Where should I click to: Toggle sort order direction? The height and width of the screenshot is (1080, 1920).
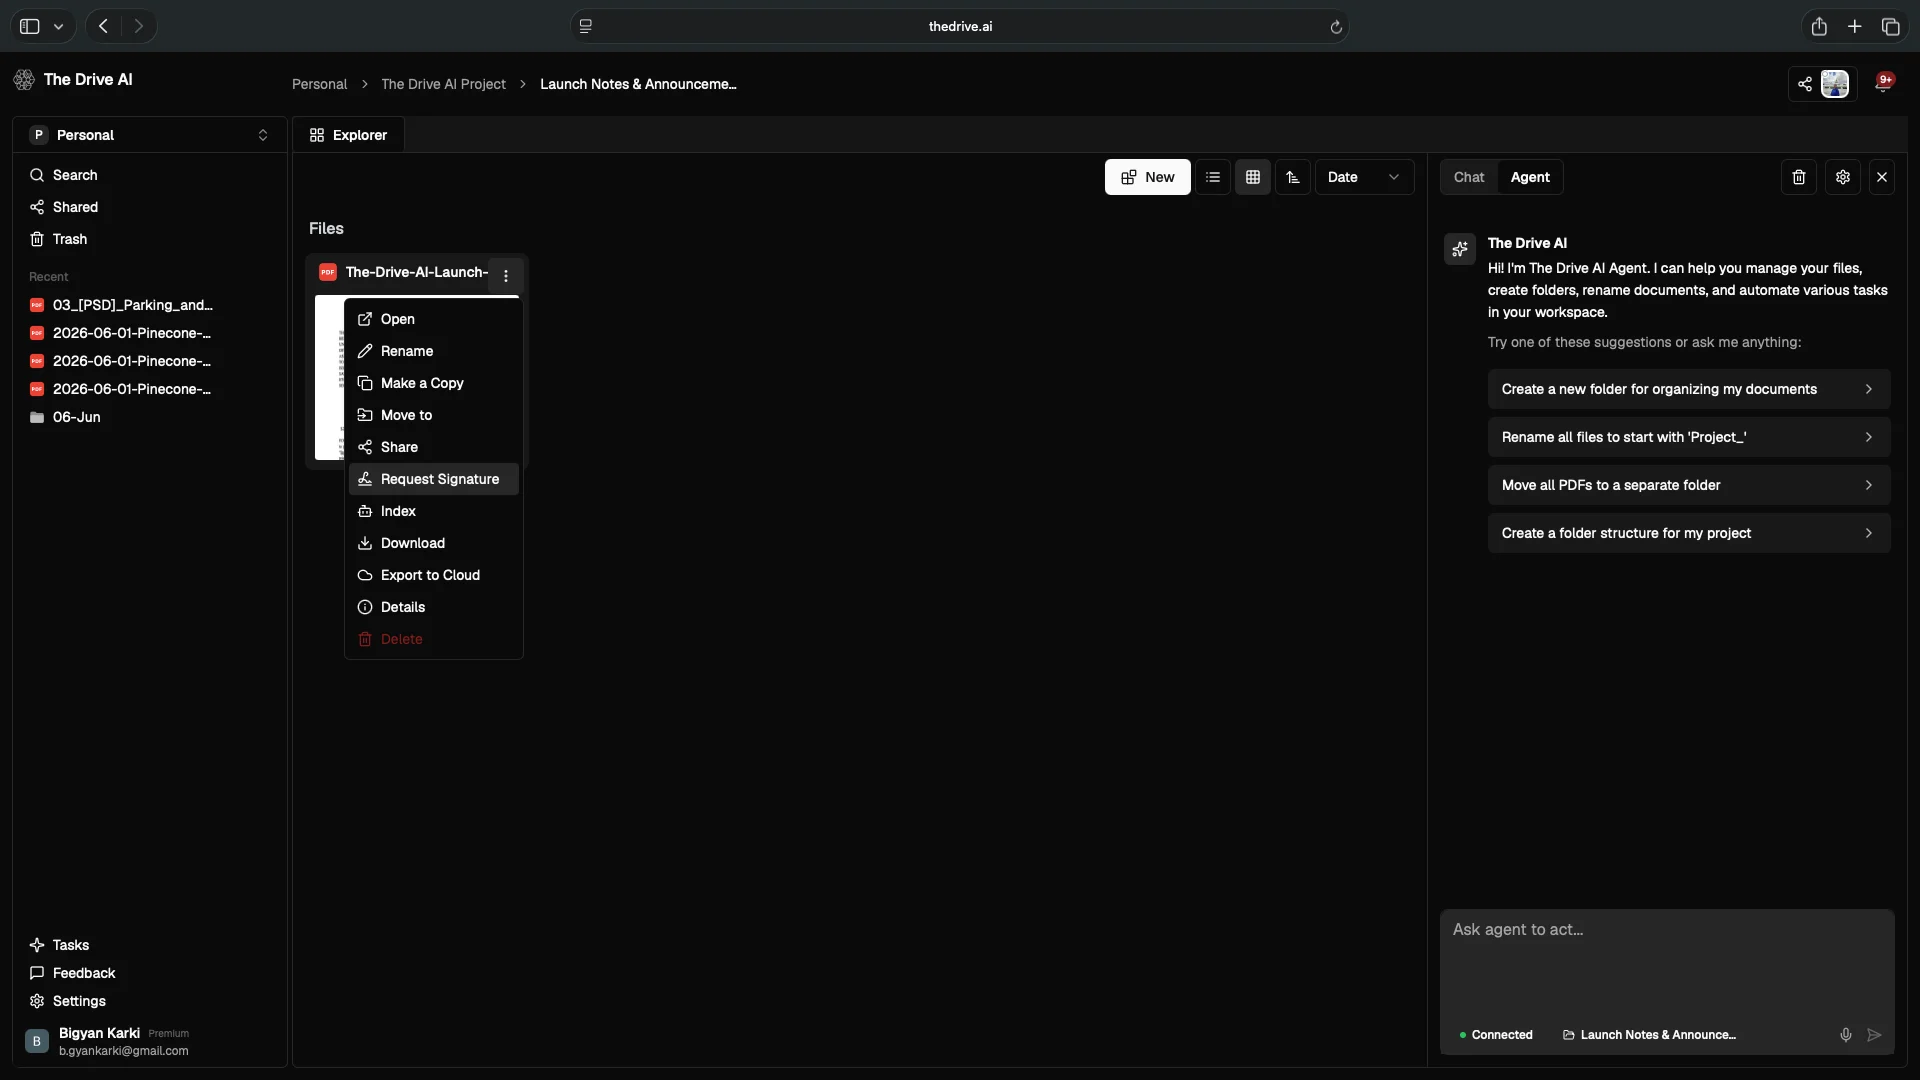[1293, 177]
